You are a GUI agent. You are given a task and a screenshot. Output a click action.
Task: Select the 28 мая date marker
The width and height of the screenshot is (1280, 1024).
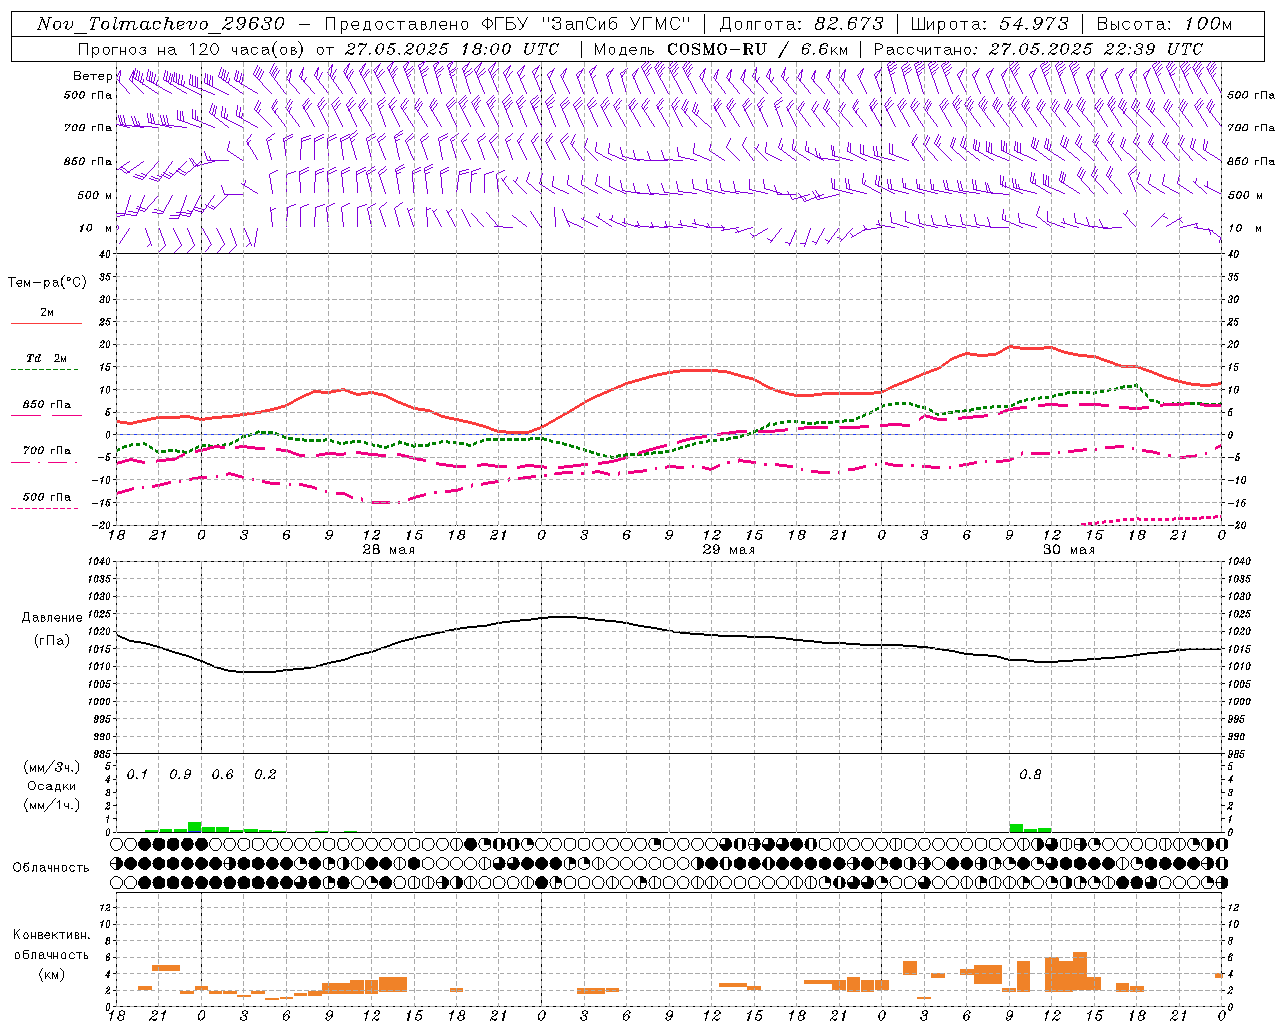pyautogui.click(x=388, y=550)
